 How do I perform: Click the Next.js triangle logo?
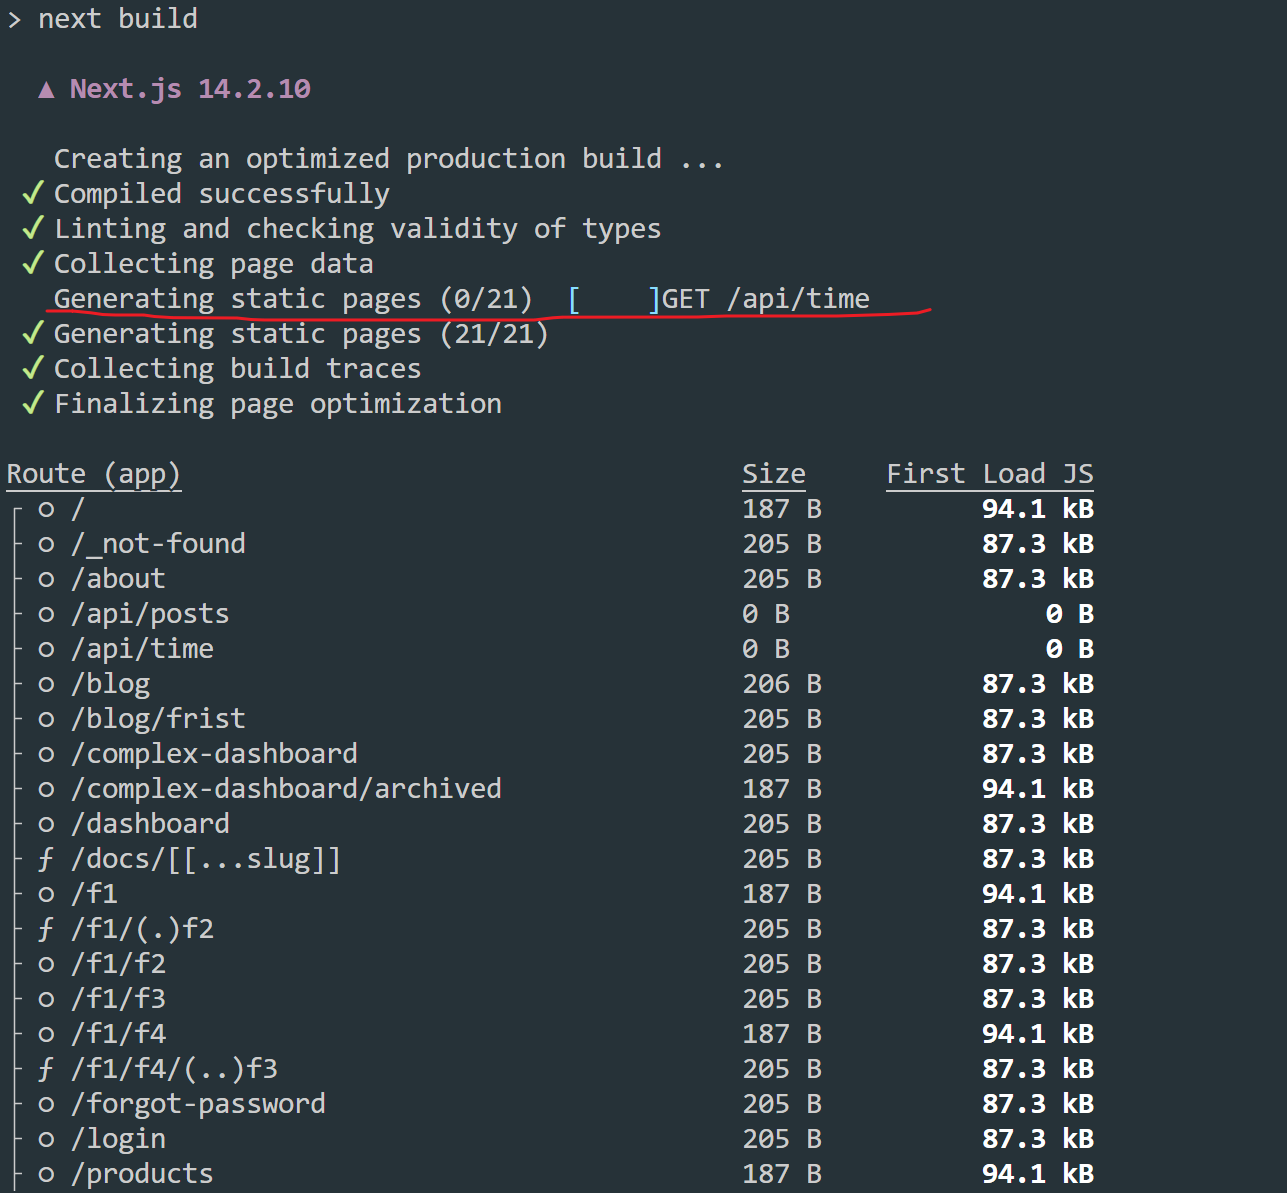point(46,90)
